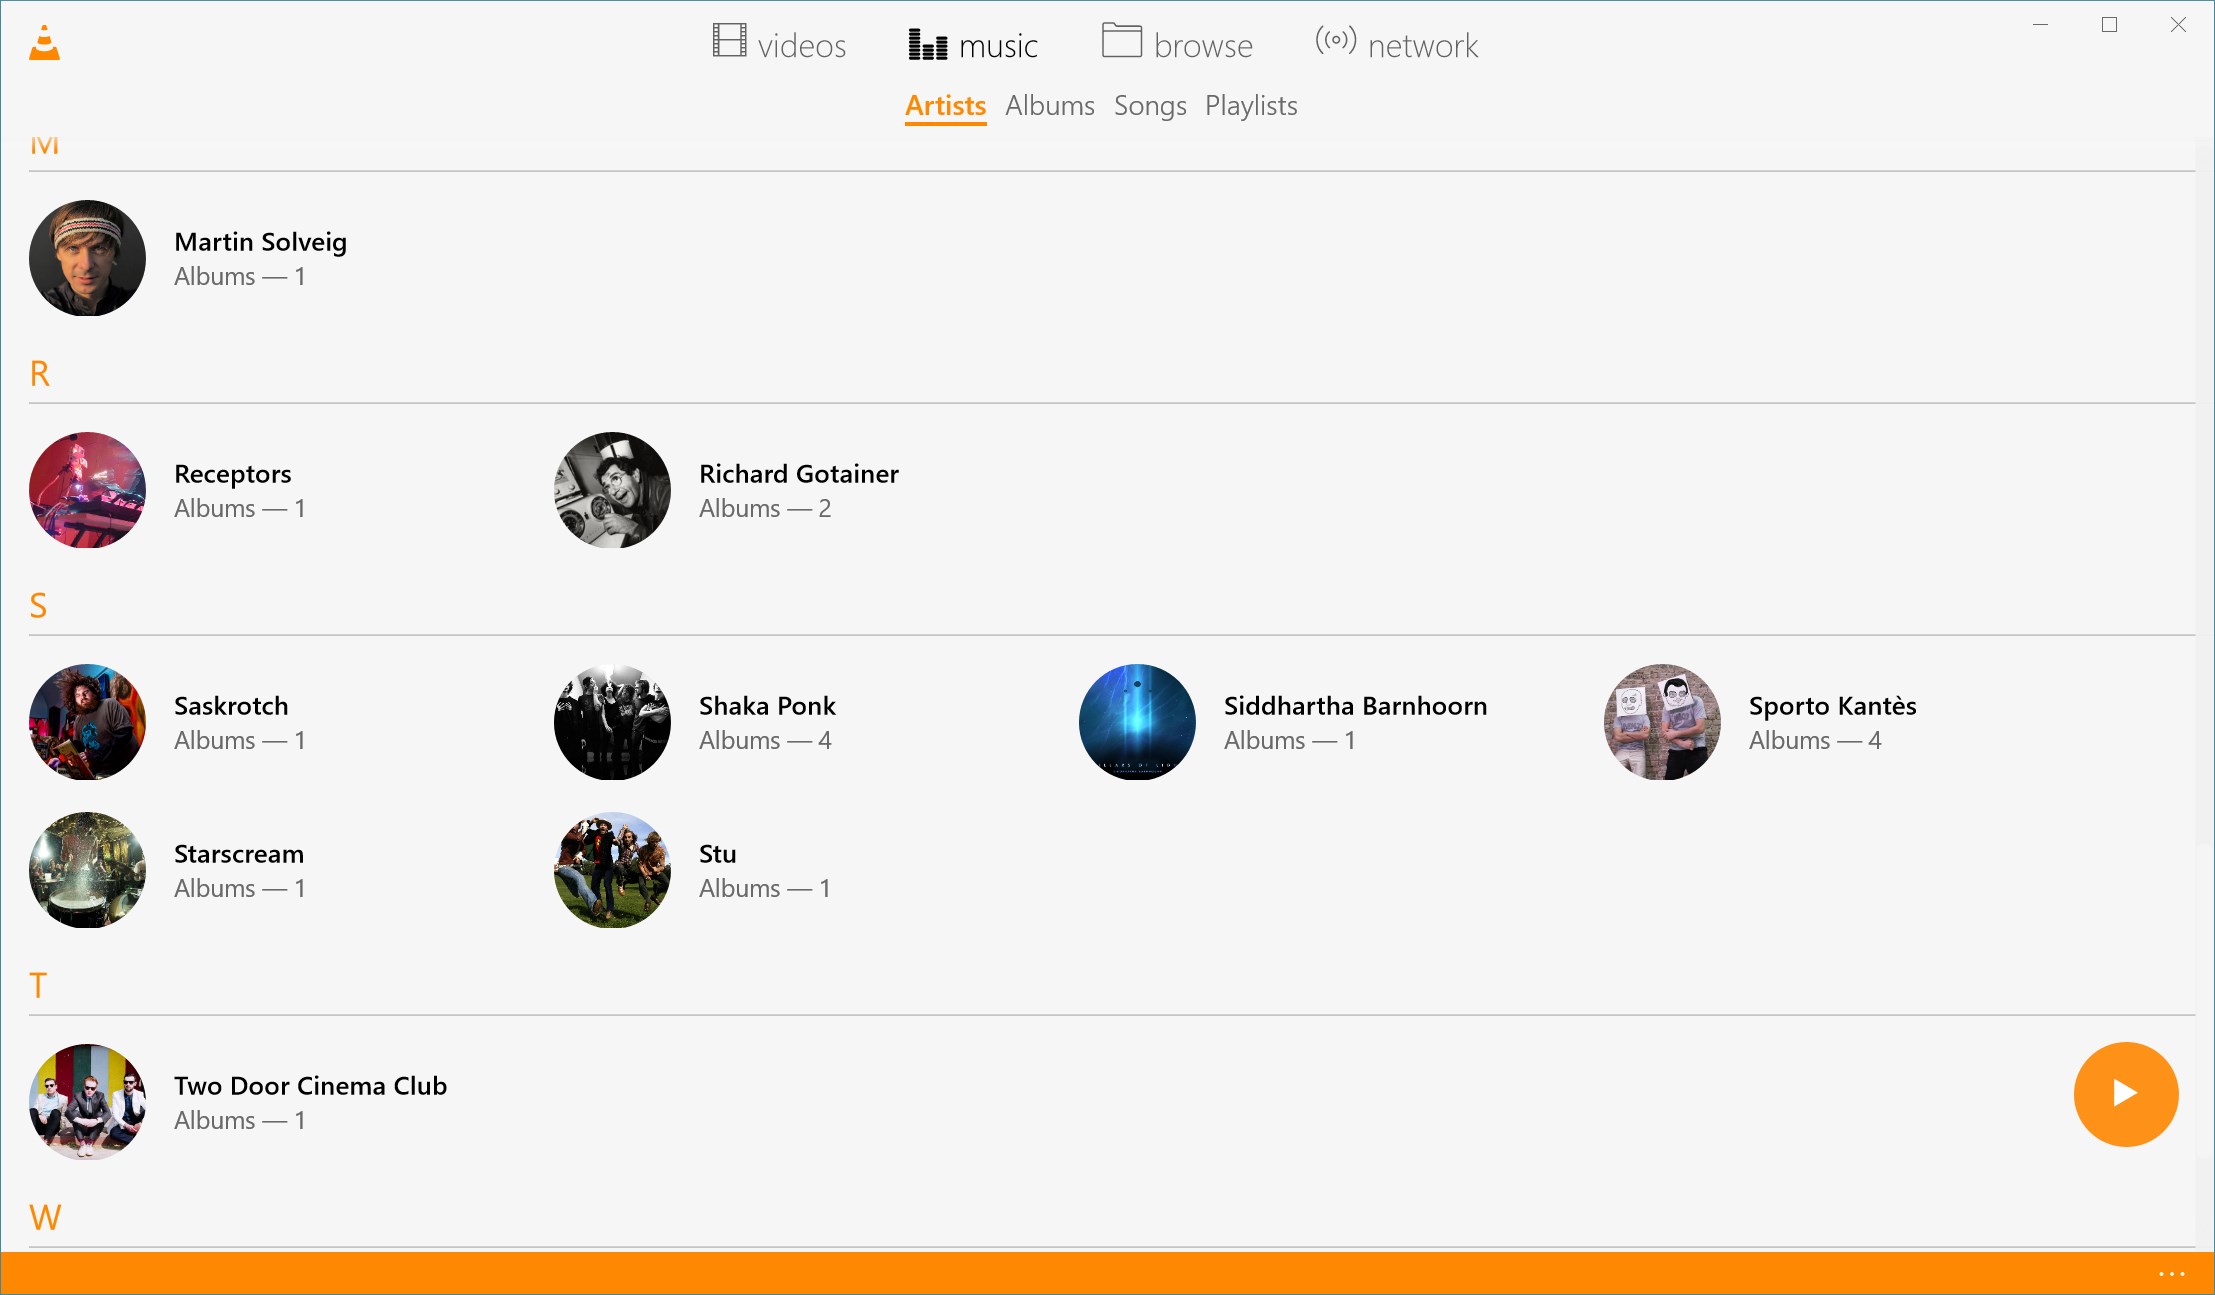
Task: Click Martin Solveig's artist picture
Action: (x=87, y=258)
